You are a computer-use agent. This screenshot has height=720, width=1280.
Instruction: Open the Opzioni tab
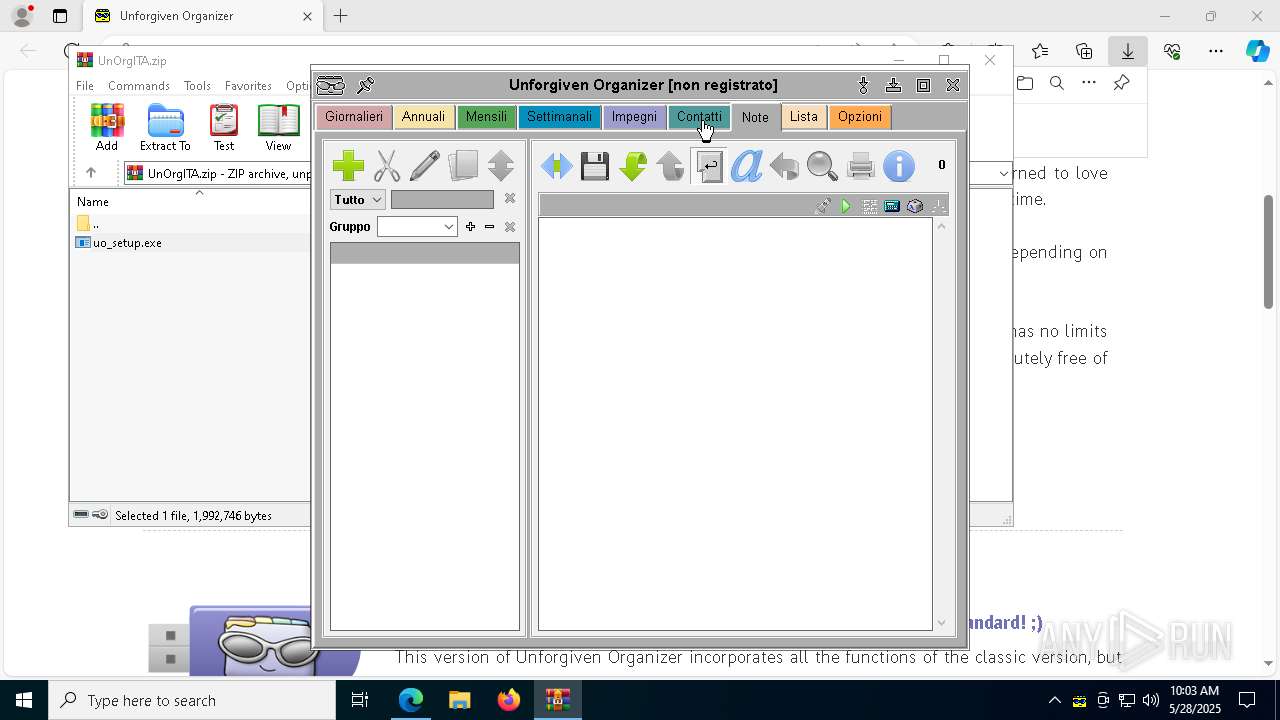coord(860,117)
